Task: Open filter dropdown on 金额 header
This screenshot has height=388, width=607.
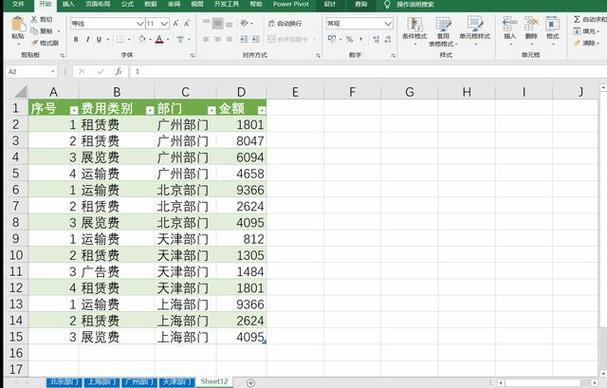Action: tap(262, 111)
